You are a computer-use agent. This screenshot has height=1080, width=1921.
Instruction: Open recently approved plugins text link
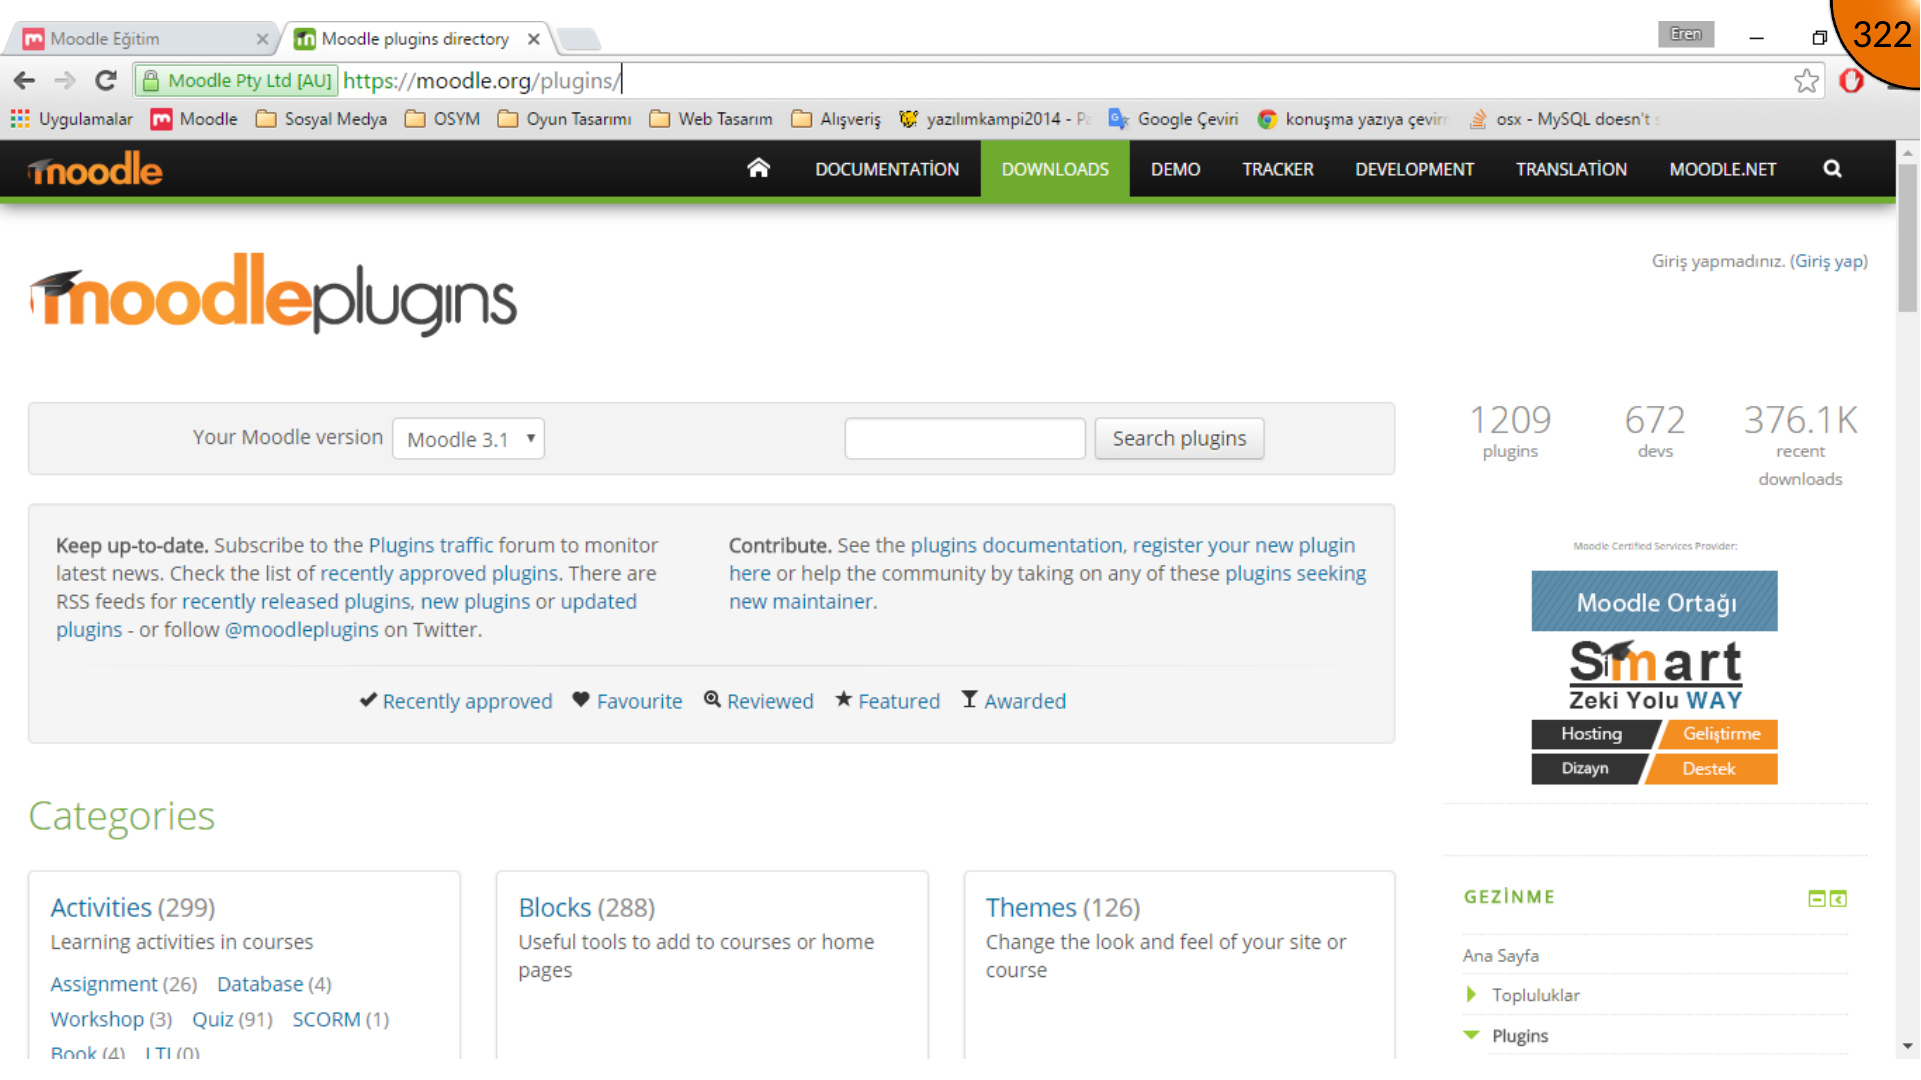point(439,573)
